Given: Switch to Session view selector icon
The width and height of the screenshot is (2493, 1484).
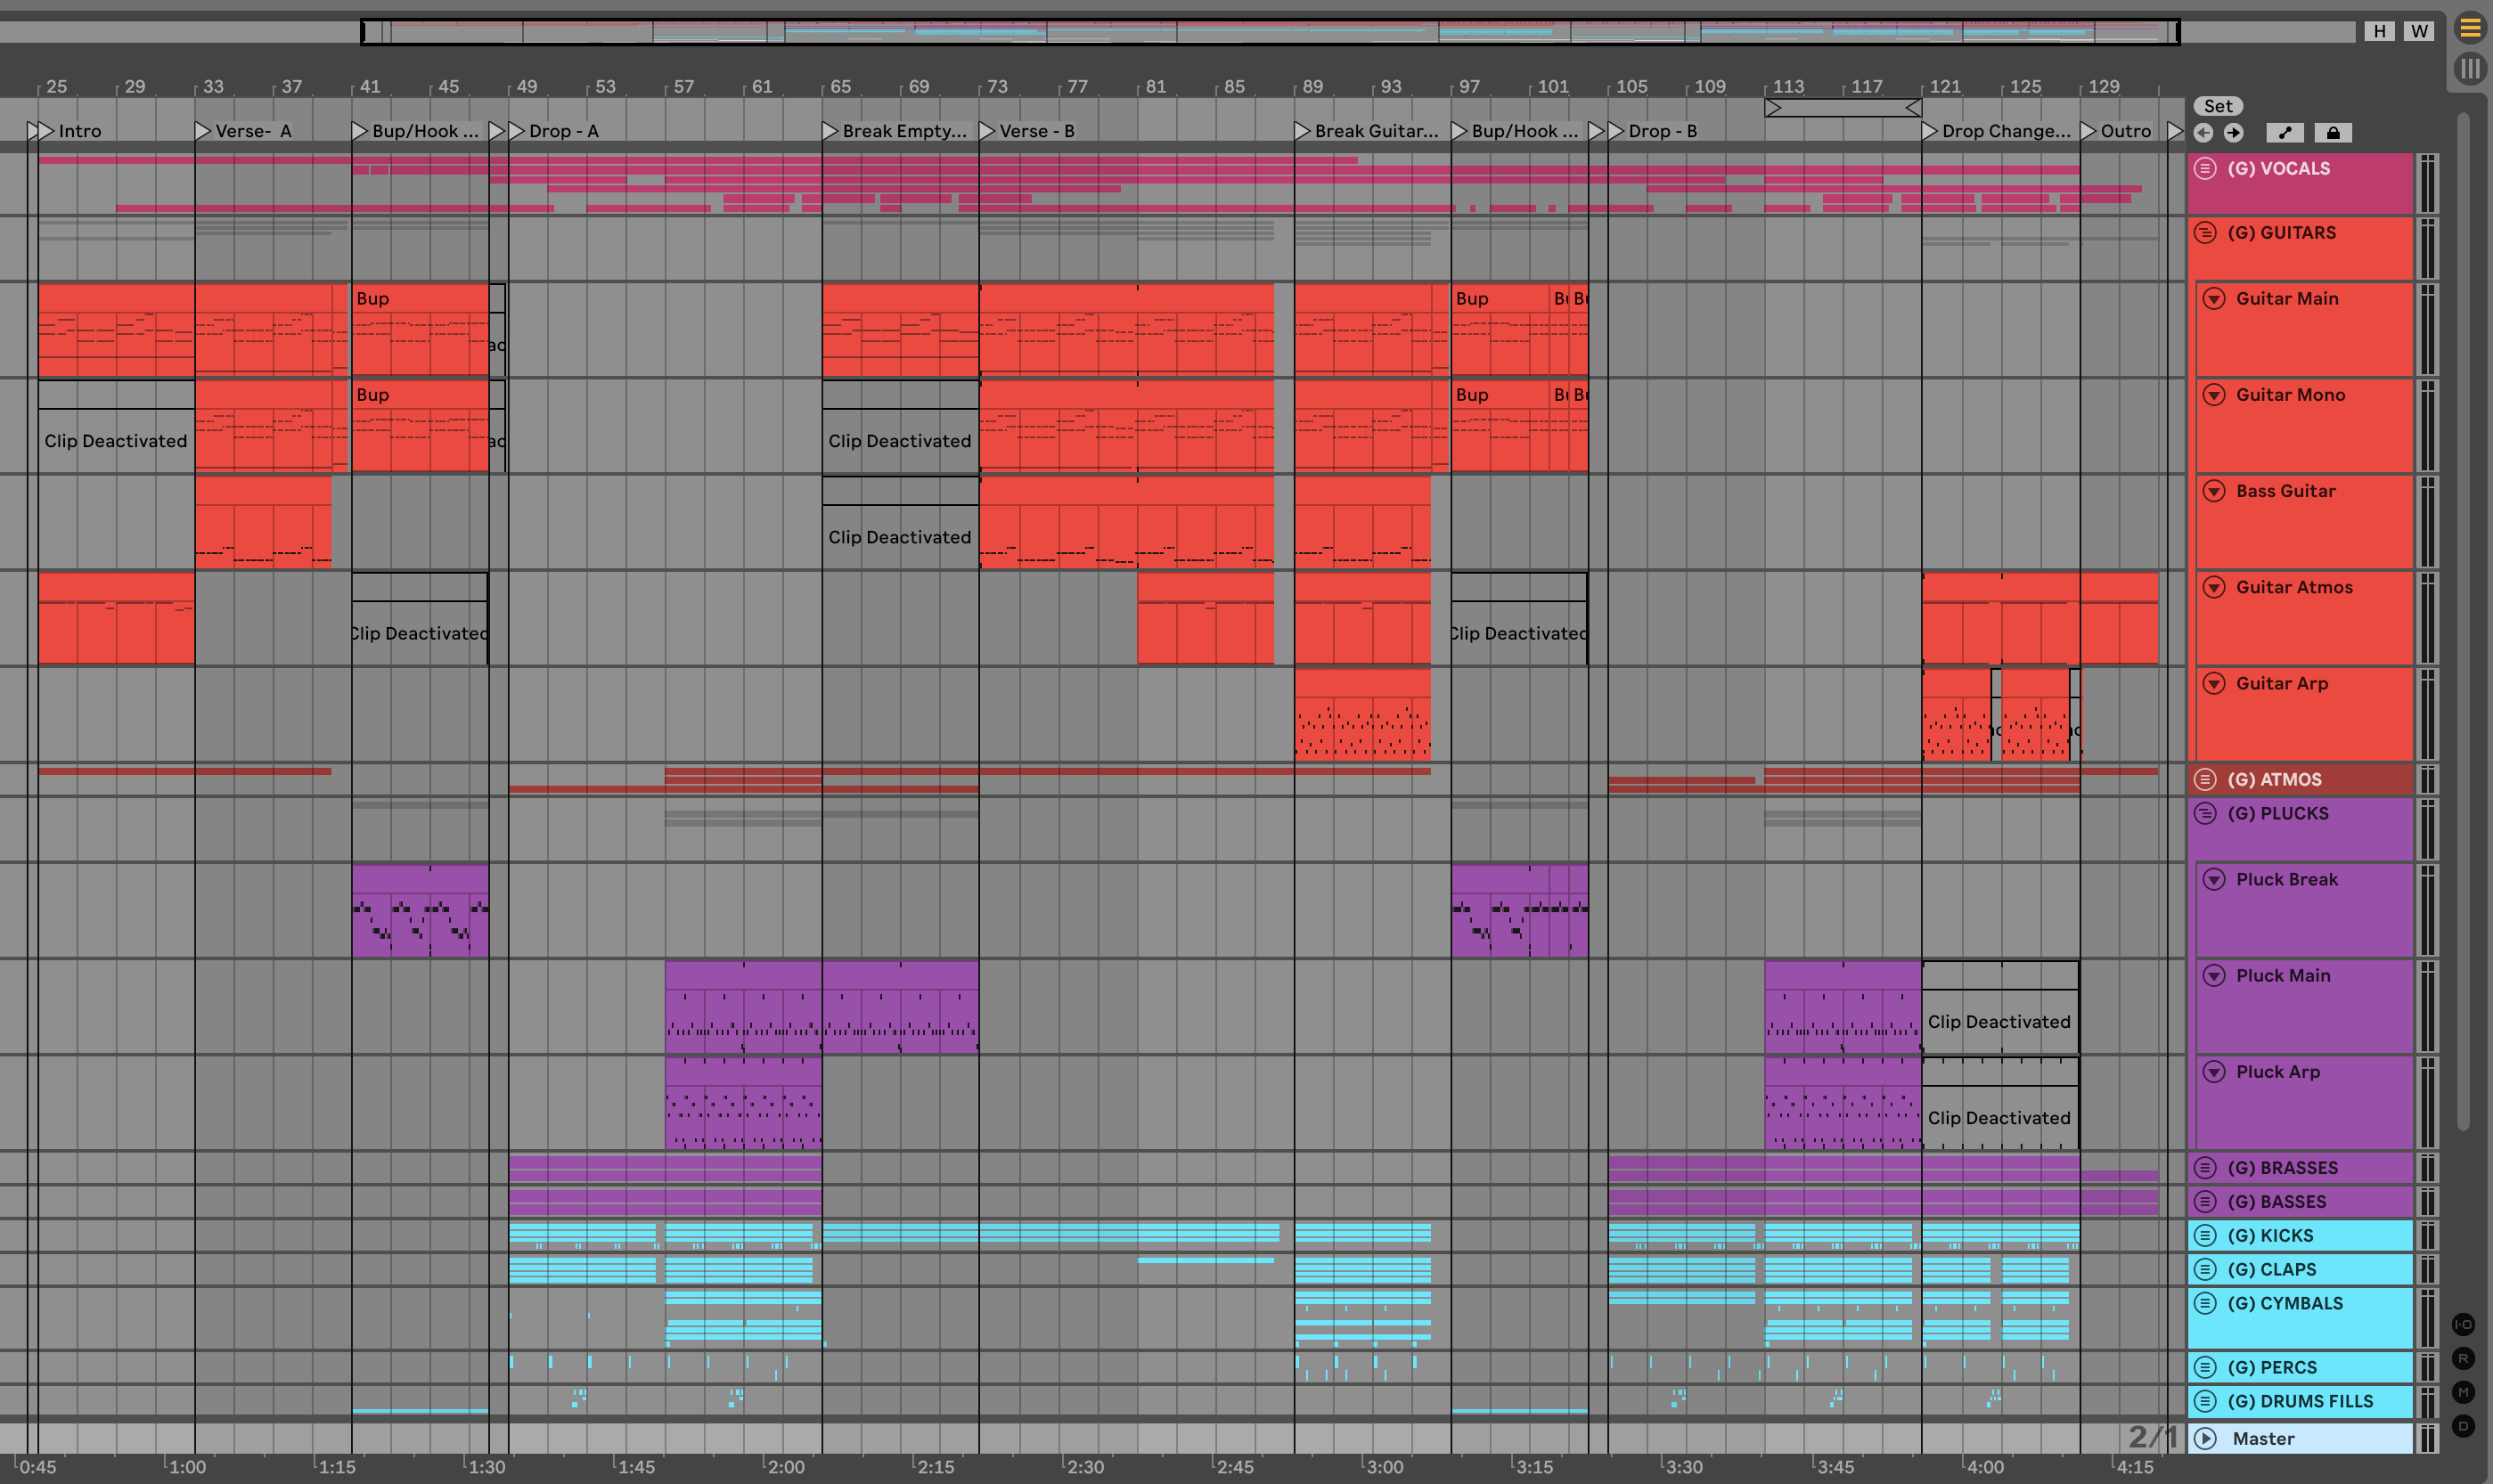Looking at the screenshot, I should [x=2470, y=68].
